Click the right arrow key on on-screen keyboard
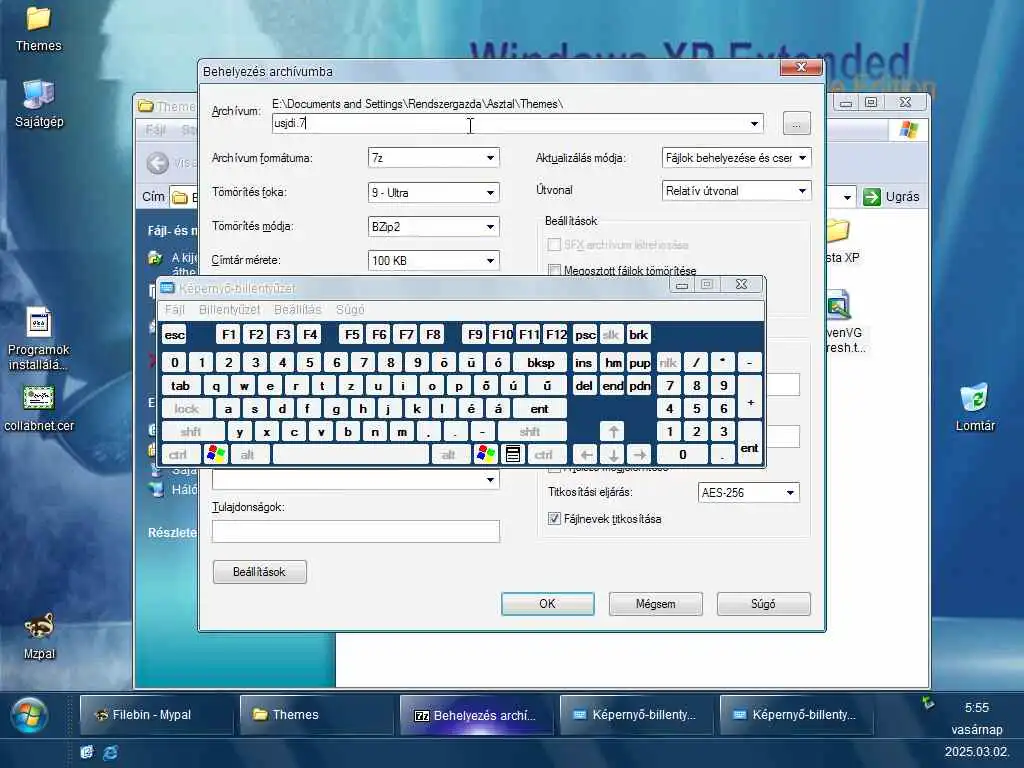The height and width of the screenshot is (768, 1024). pyautogui.click(x=640, y=455)
